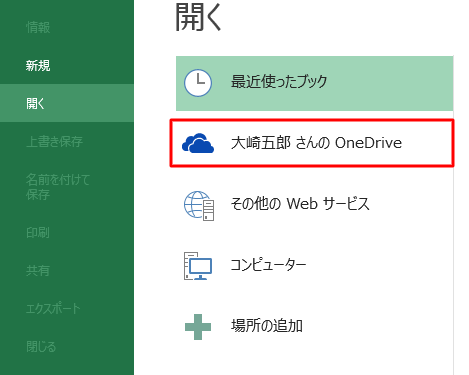
Task: Click the computer monitor icon
Action: (198, 266)
